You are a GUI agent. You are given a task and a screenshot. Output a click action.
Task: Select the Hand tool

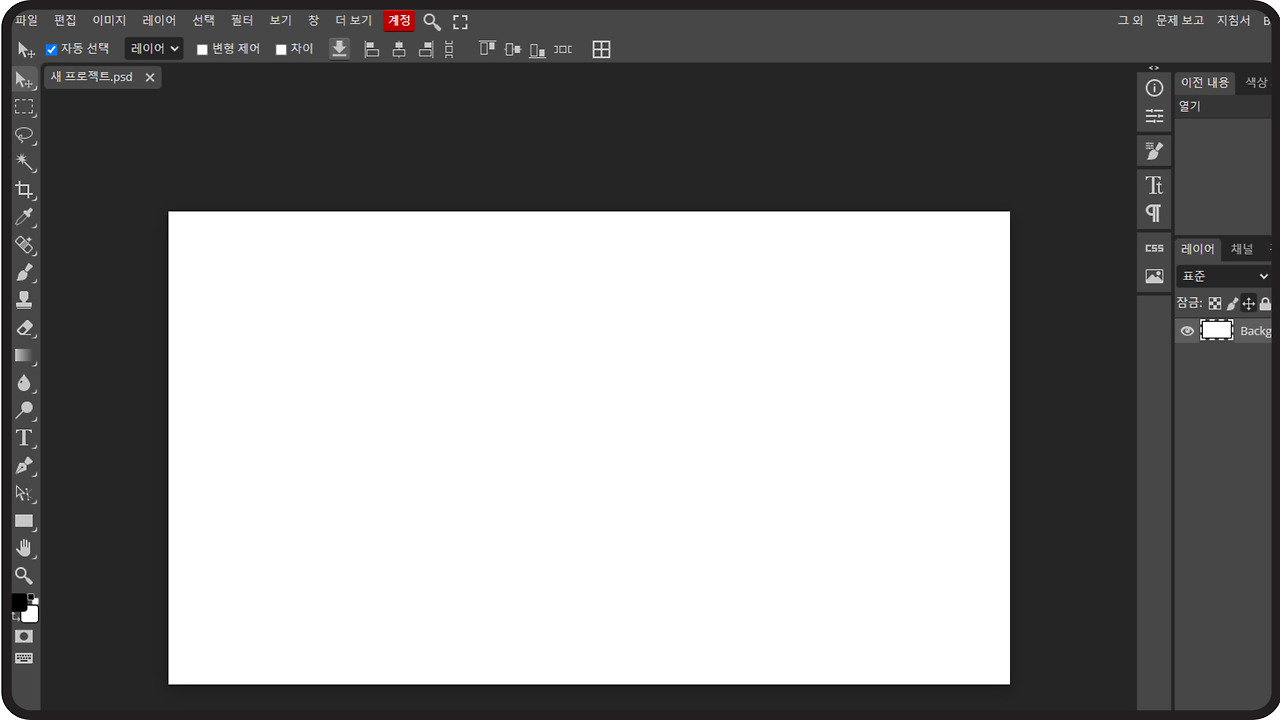pyautogui.click(x=25, y=548)
